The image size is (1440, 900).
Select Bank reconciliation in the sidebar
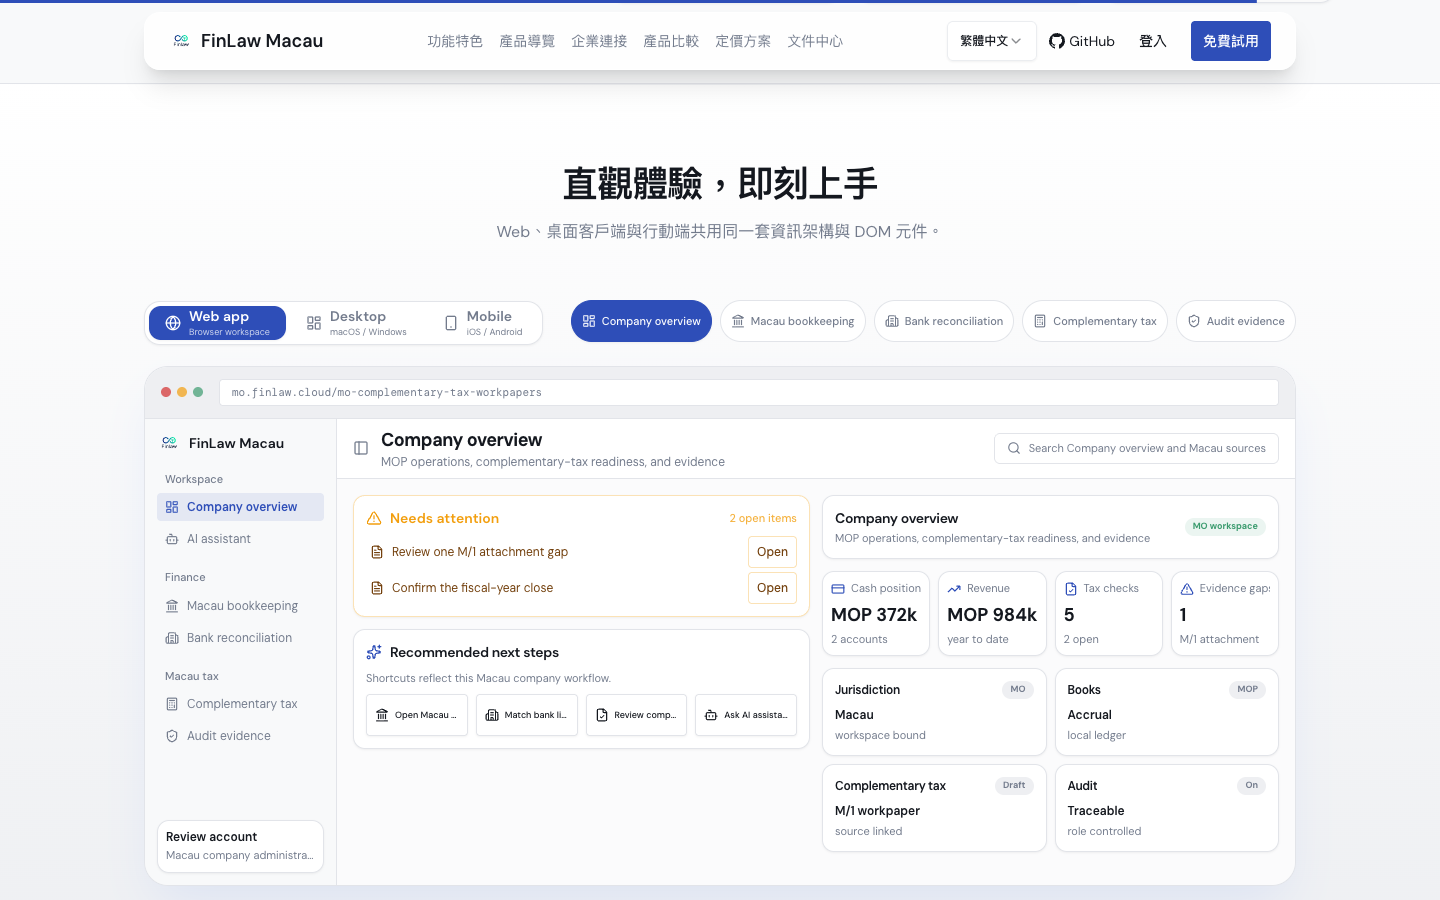tap(240, 638)
